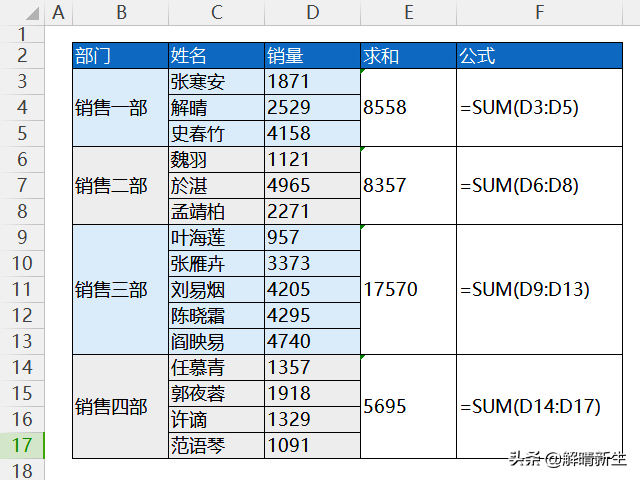Select name cell 於湛
640x480 pixels.
tap(217, 186)
